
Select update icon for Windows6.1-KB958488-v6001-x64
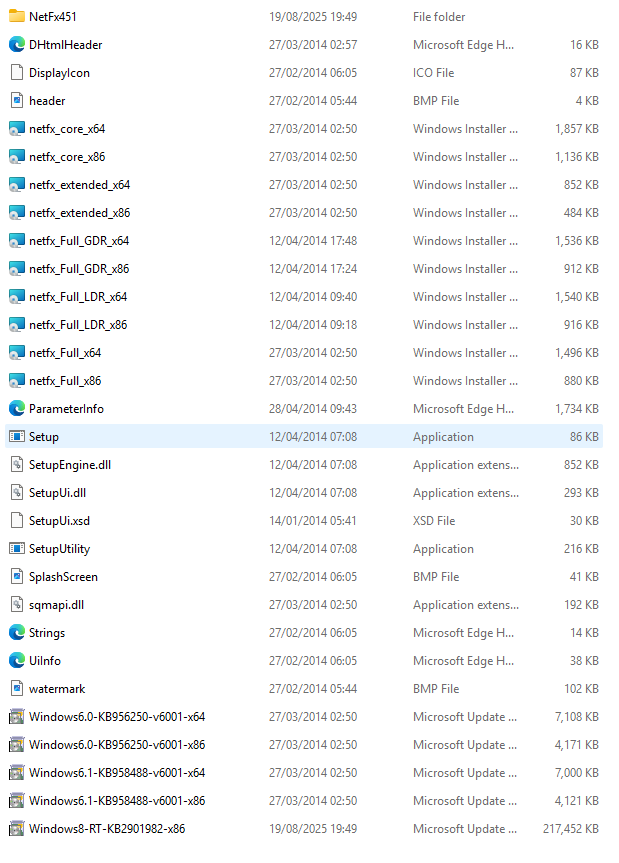pyautogui.click(x=17, y=773)
